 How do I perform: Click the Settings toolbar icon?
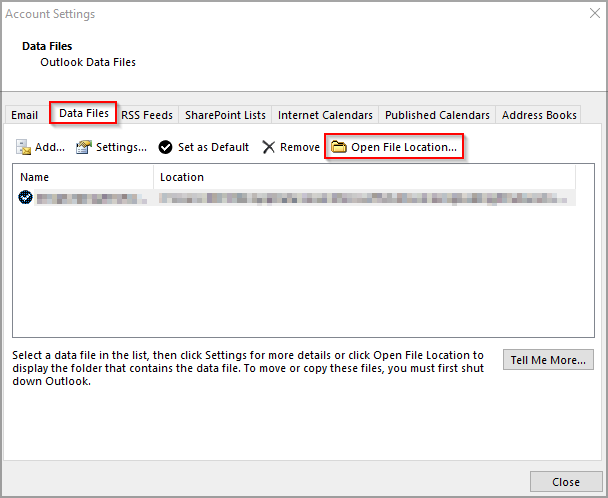[84, 147]
